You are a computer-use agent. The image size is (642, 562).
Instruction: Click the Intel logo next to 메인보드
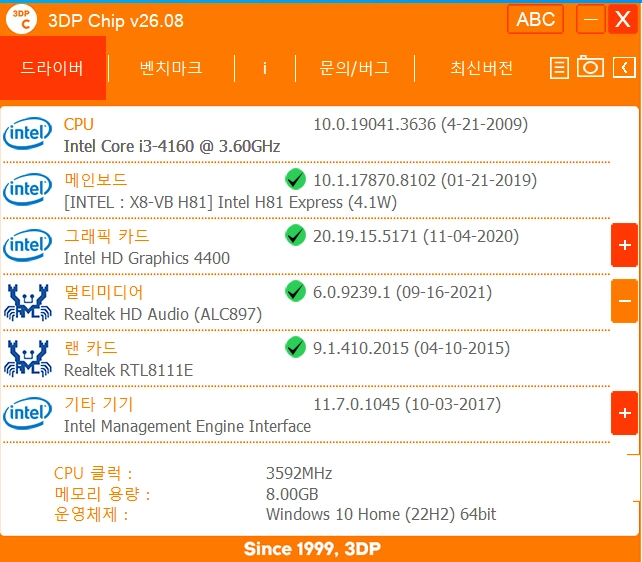click(27, 190)
